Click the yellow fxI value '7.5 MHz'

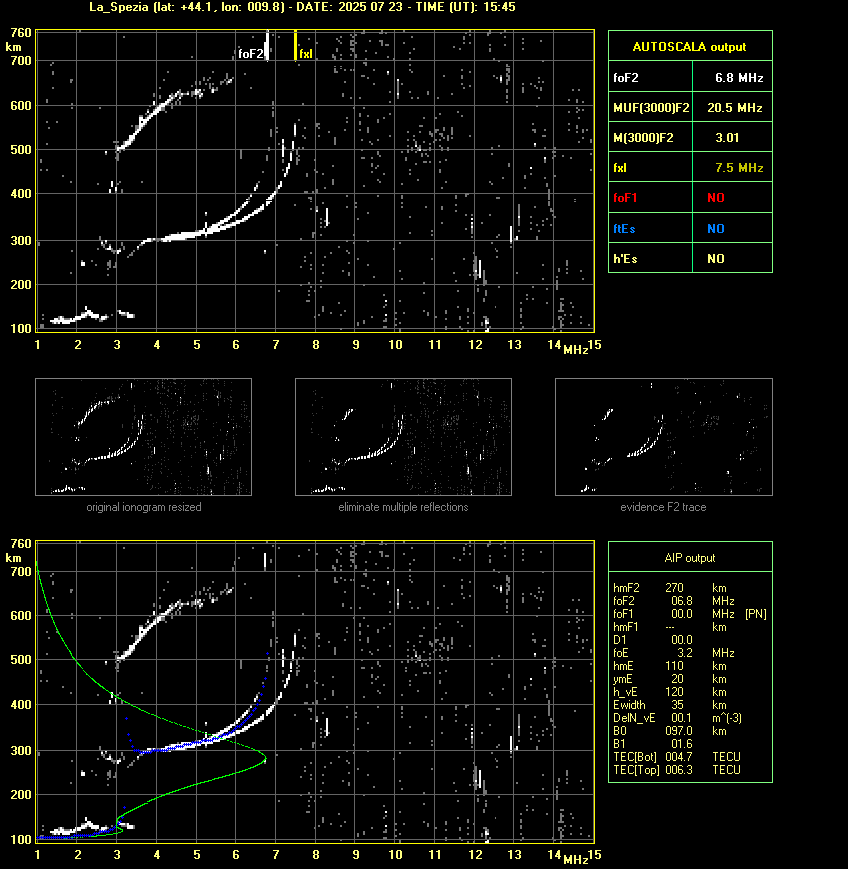click(x=739, y=168)
